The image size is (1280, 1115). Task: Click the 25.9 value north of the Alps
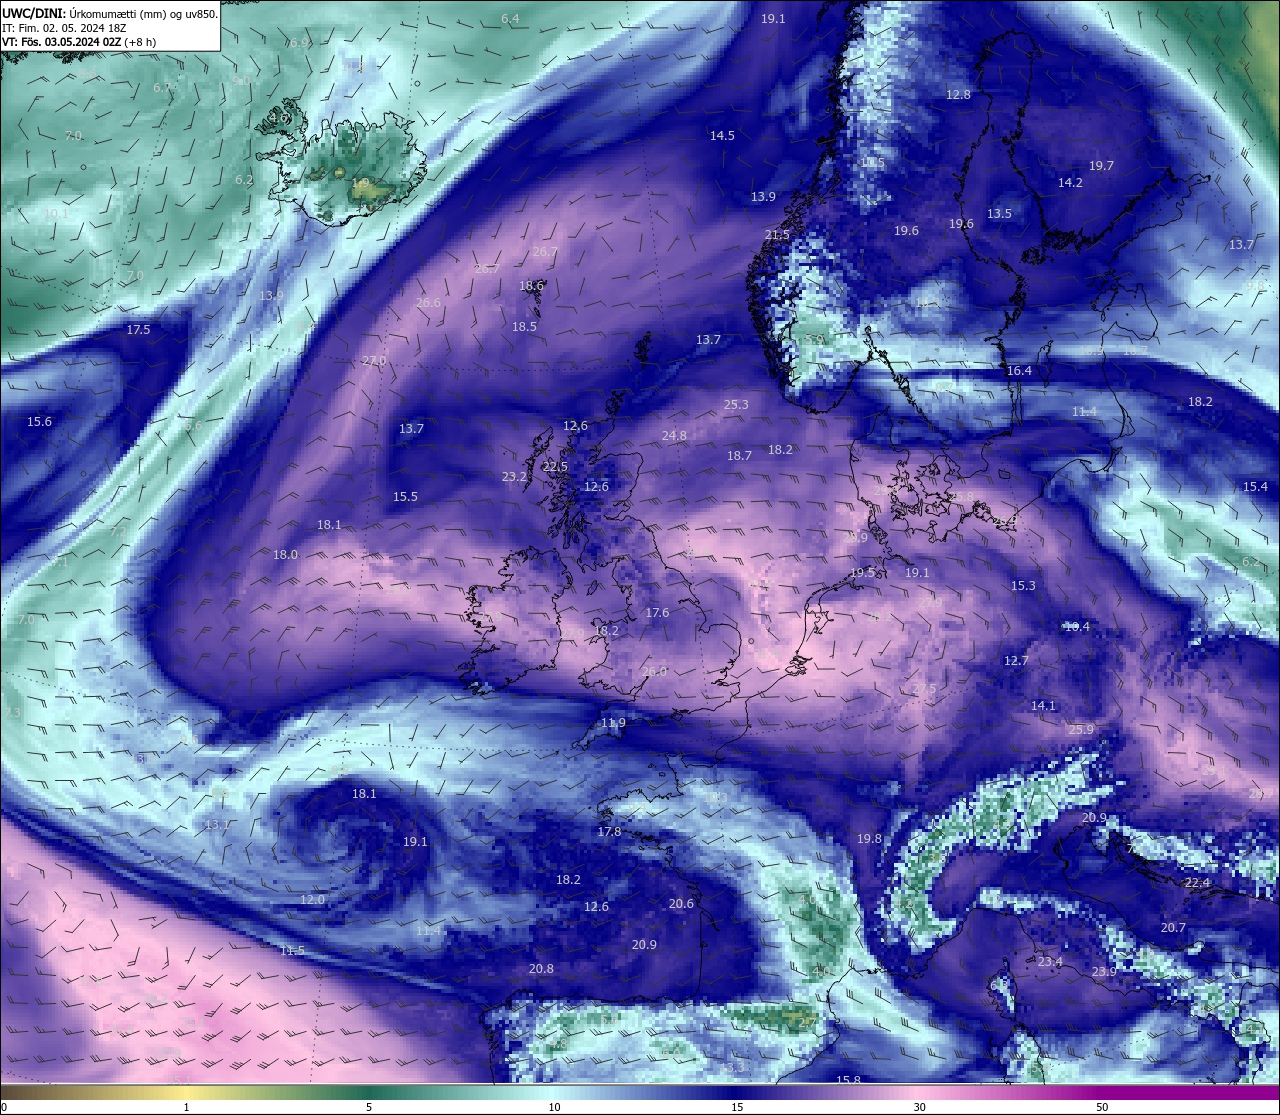1081,729
